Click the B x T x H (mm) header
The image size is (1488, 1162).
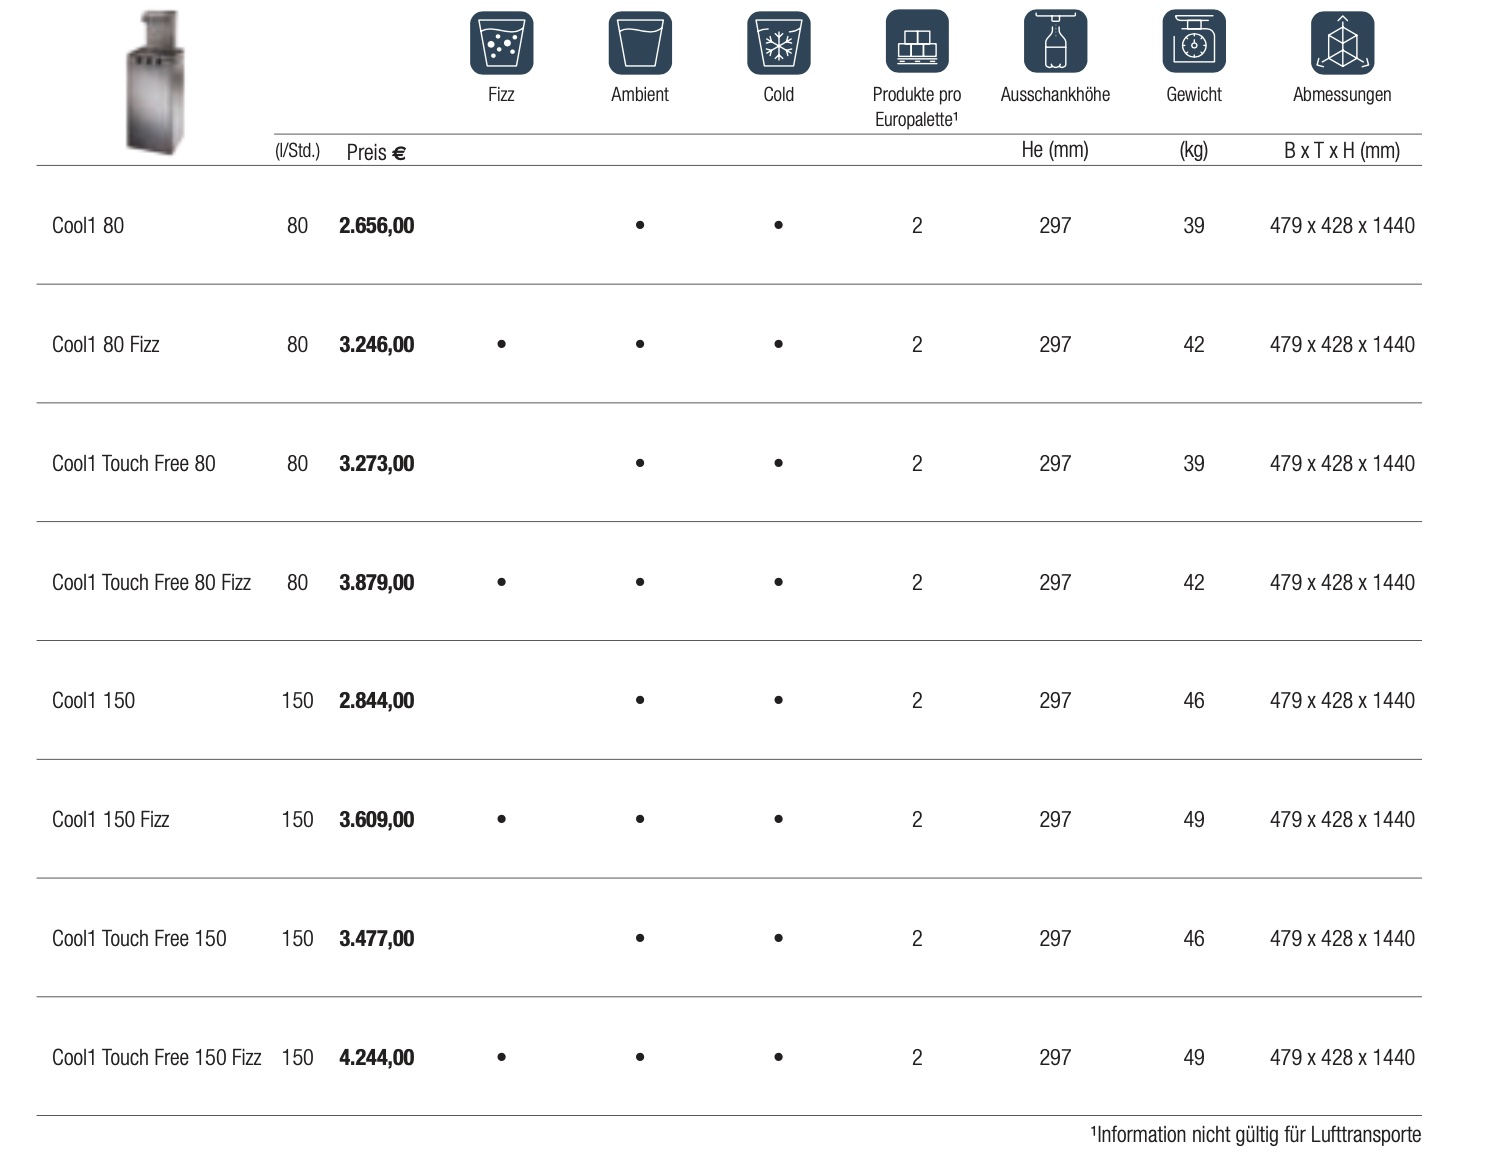click(x=1341, y=151)
